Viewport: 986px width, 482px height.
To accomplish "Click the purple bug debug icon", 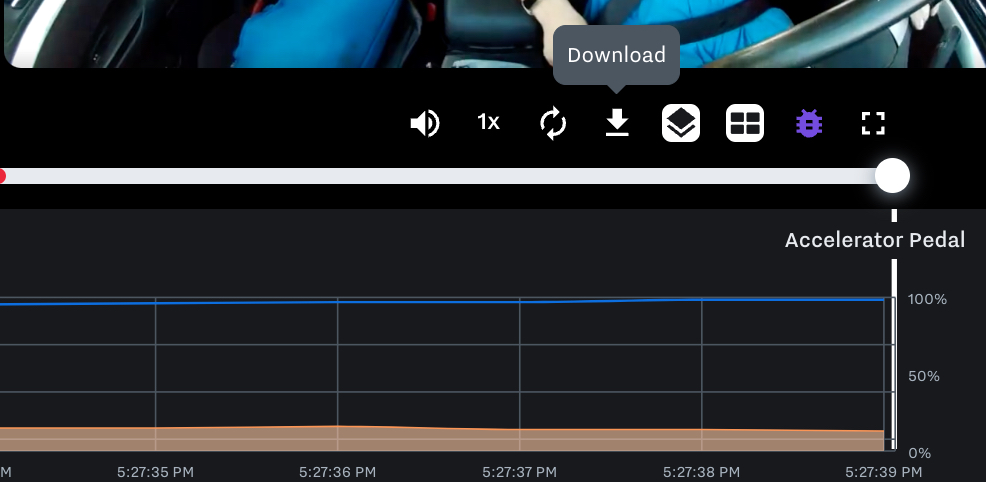I will [809, 123].
